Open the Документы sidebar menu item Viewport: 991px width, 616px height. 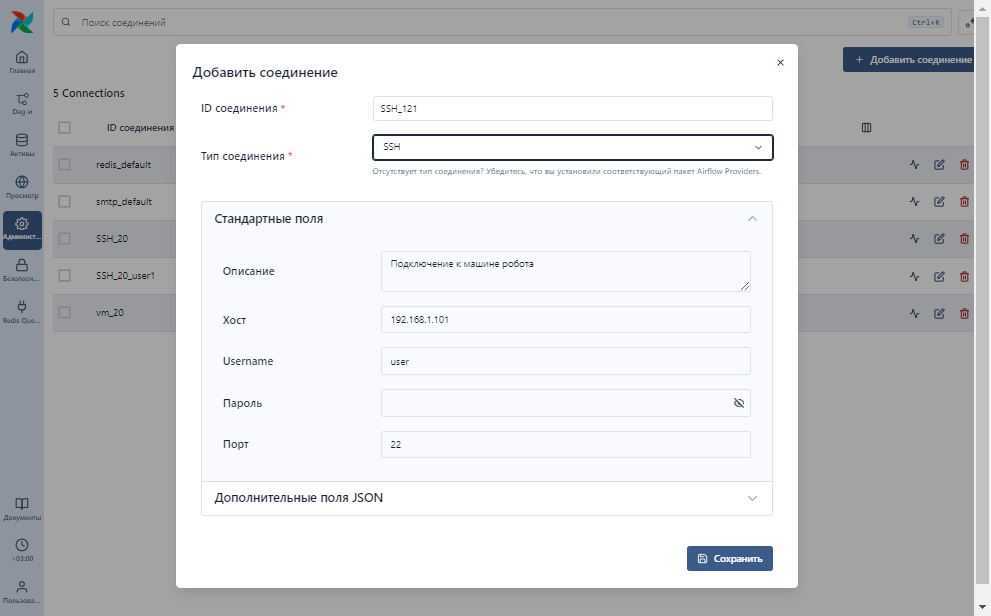pos(22,509)
